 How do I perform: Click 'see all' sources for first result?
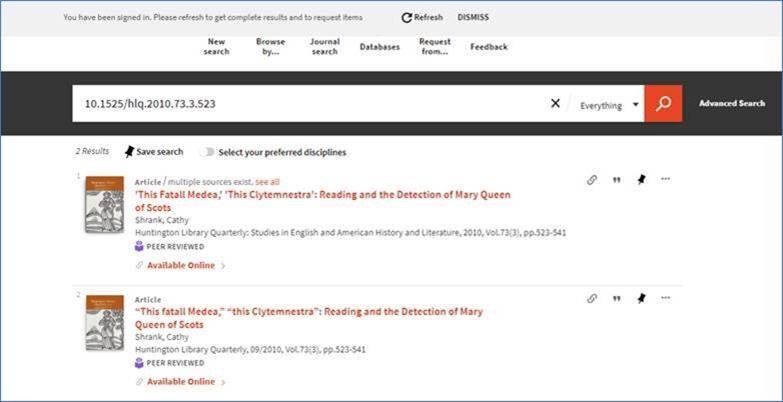267,182
